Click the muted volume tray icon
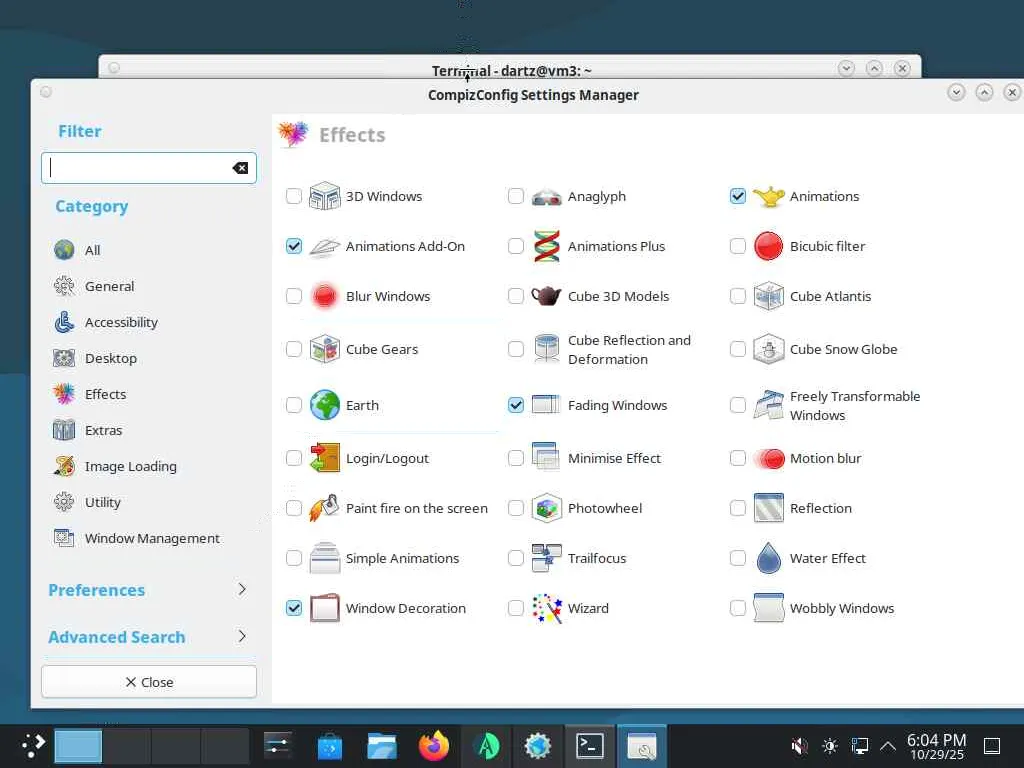This screenshot has height=768, width=1024. 799,746
